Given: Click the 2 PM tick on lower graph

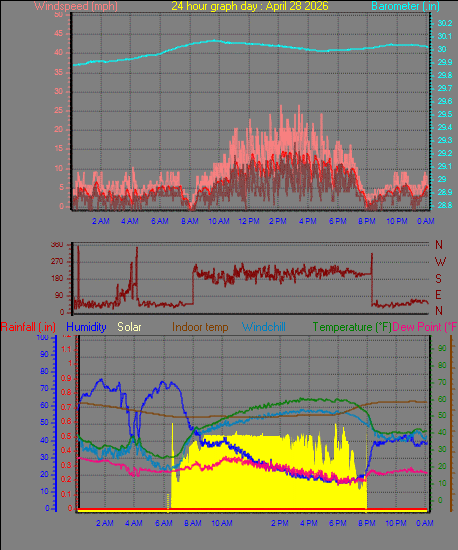Looking at the screenshot, I should (x=279, y=523).
